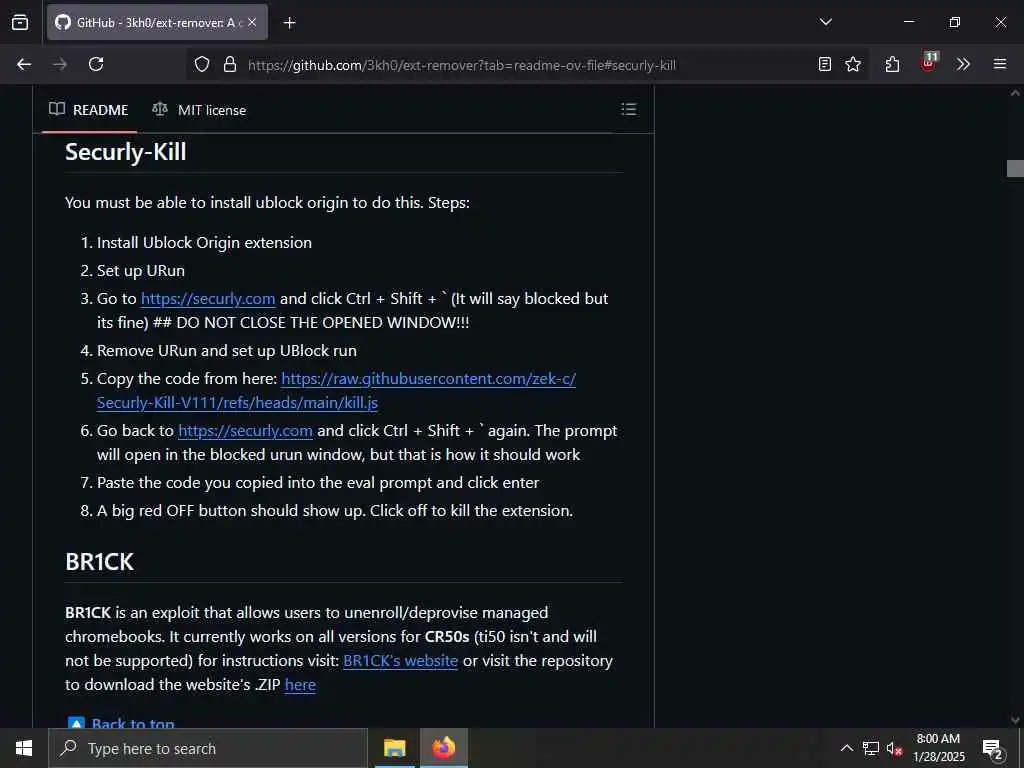Click step 7 'Paste the code you copied'
This screenshot has width=1024, height=768.
click(x=317, y=483)
